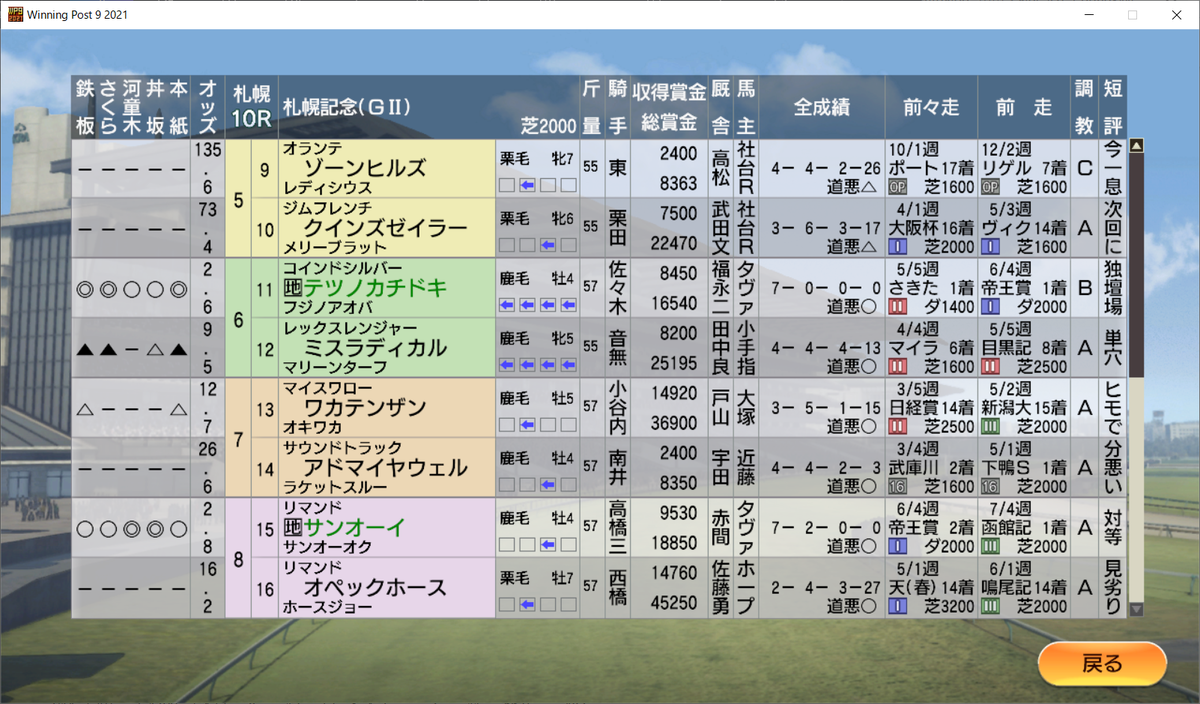
Task: Click the frame number 8 cell
Action: 238,558
